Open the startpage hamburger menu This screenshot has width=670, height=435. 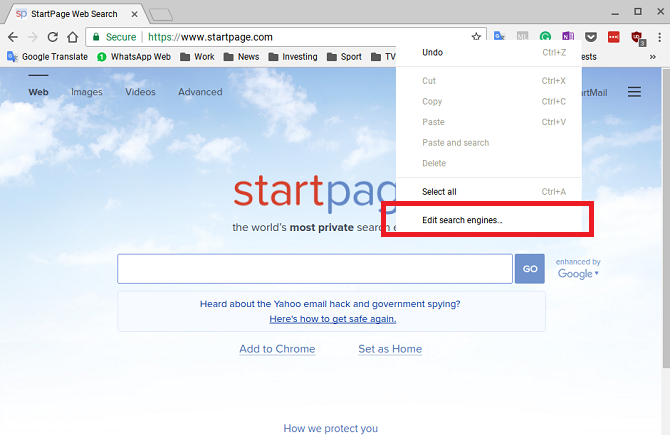click(634, 92)
